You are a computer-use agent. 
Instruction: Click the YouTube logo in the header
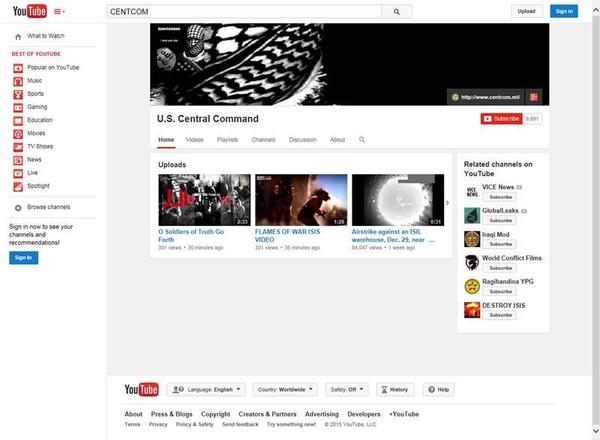pyautogui.click(x=29, y=12)
